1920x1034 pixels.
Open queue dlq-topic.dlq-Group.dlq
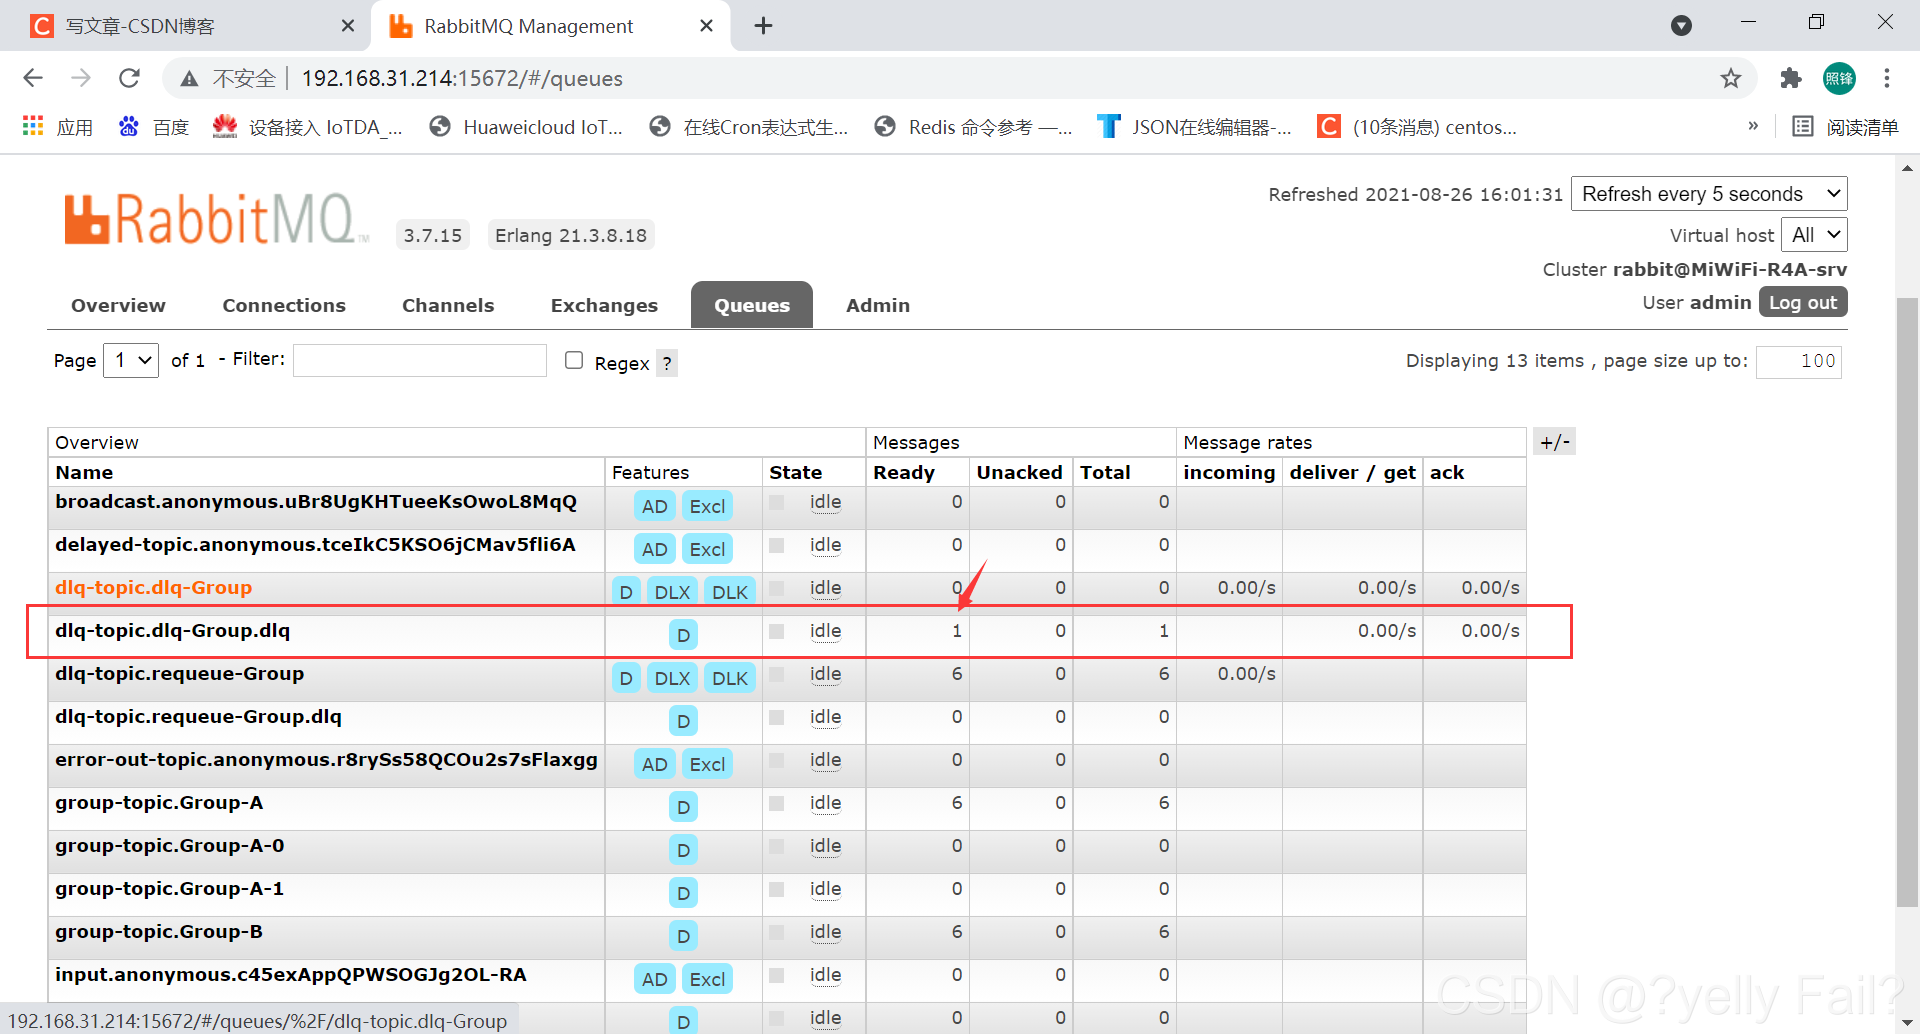(172, 631)
